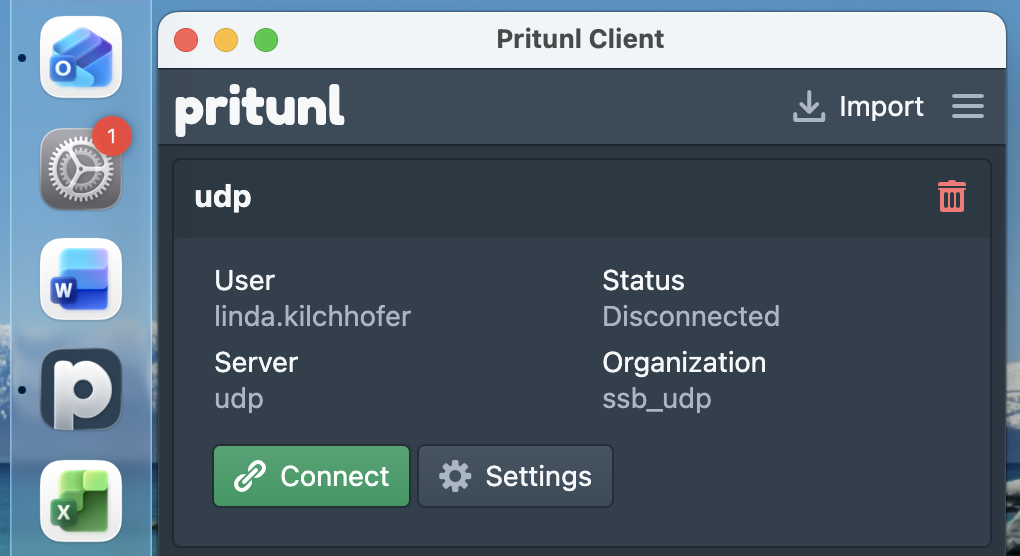This screenshot has width=1020, height=556.
Task: Launch Microsoft Excel from the dock
Action: [80, 500]
